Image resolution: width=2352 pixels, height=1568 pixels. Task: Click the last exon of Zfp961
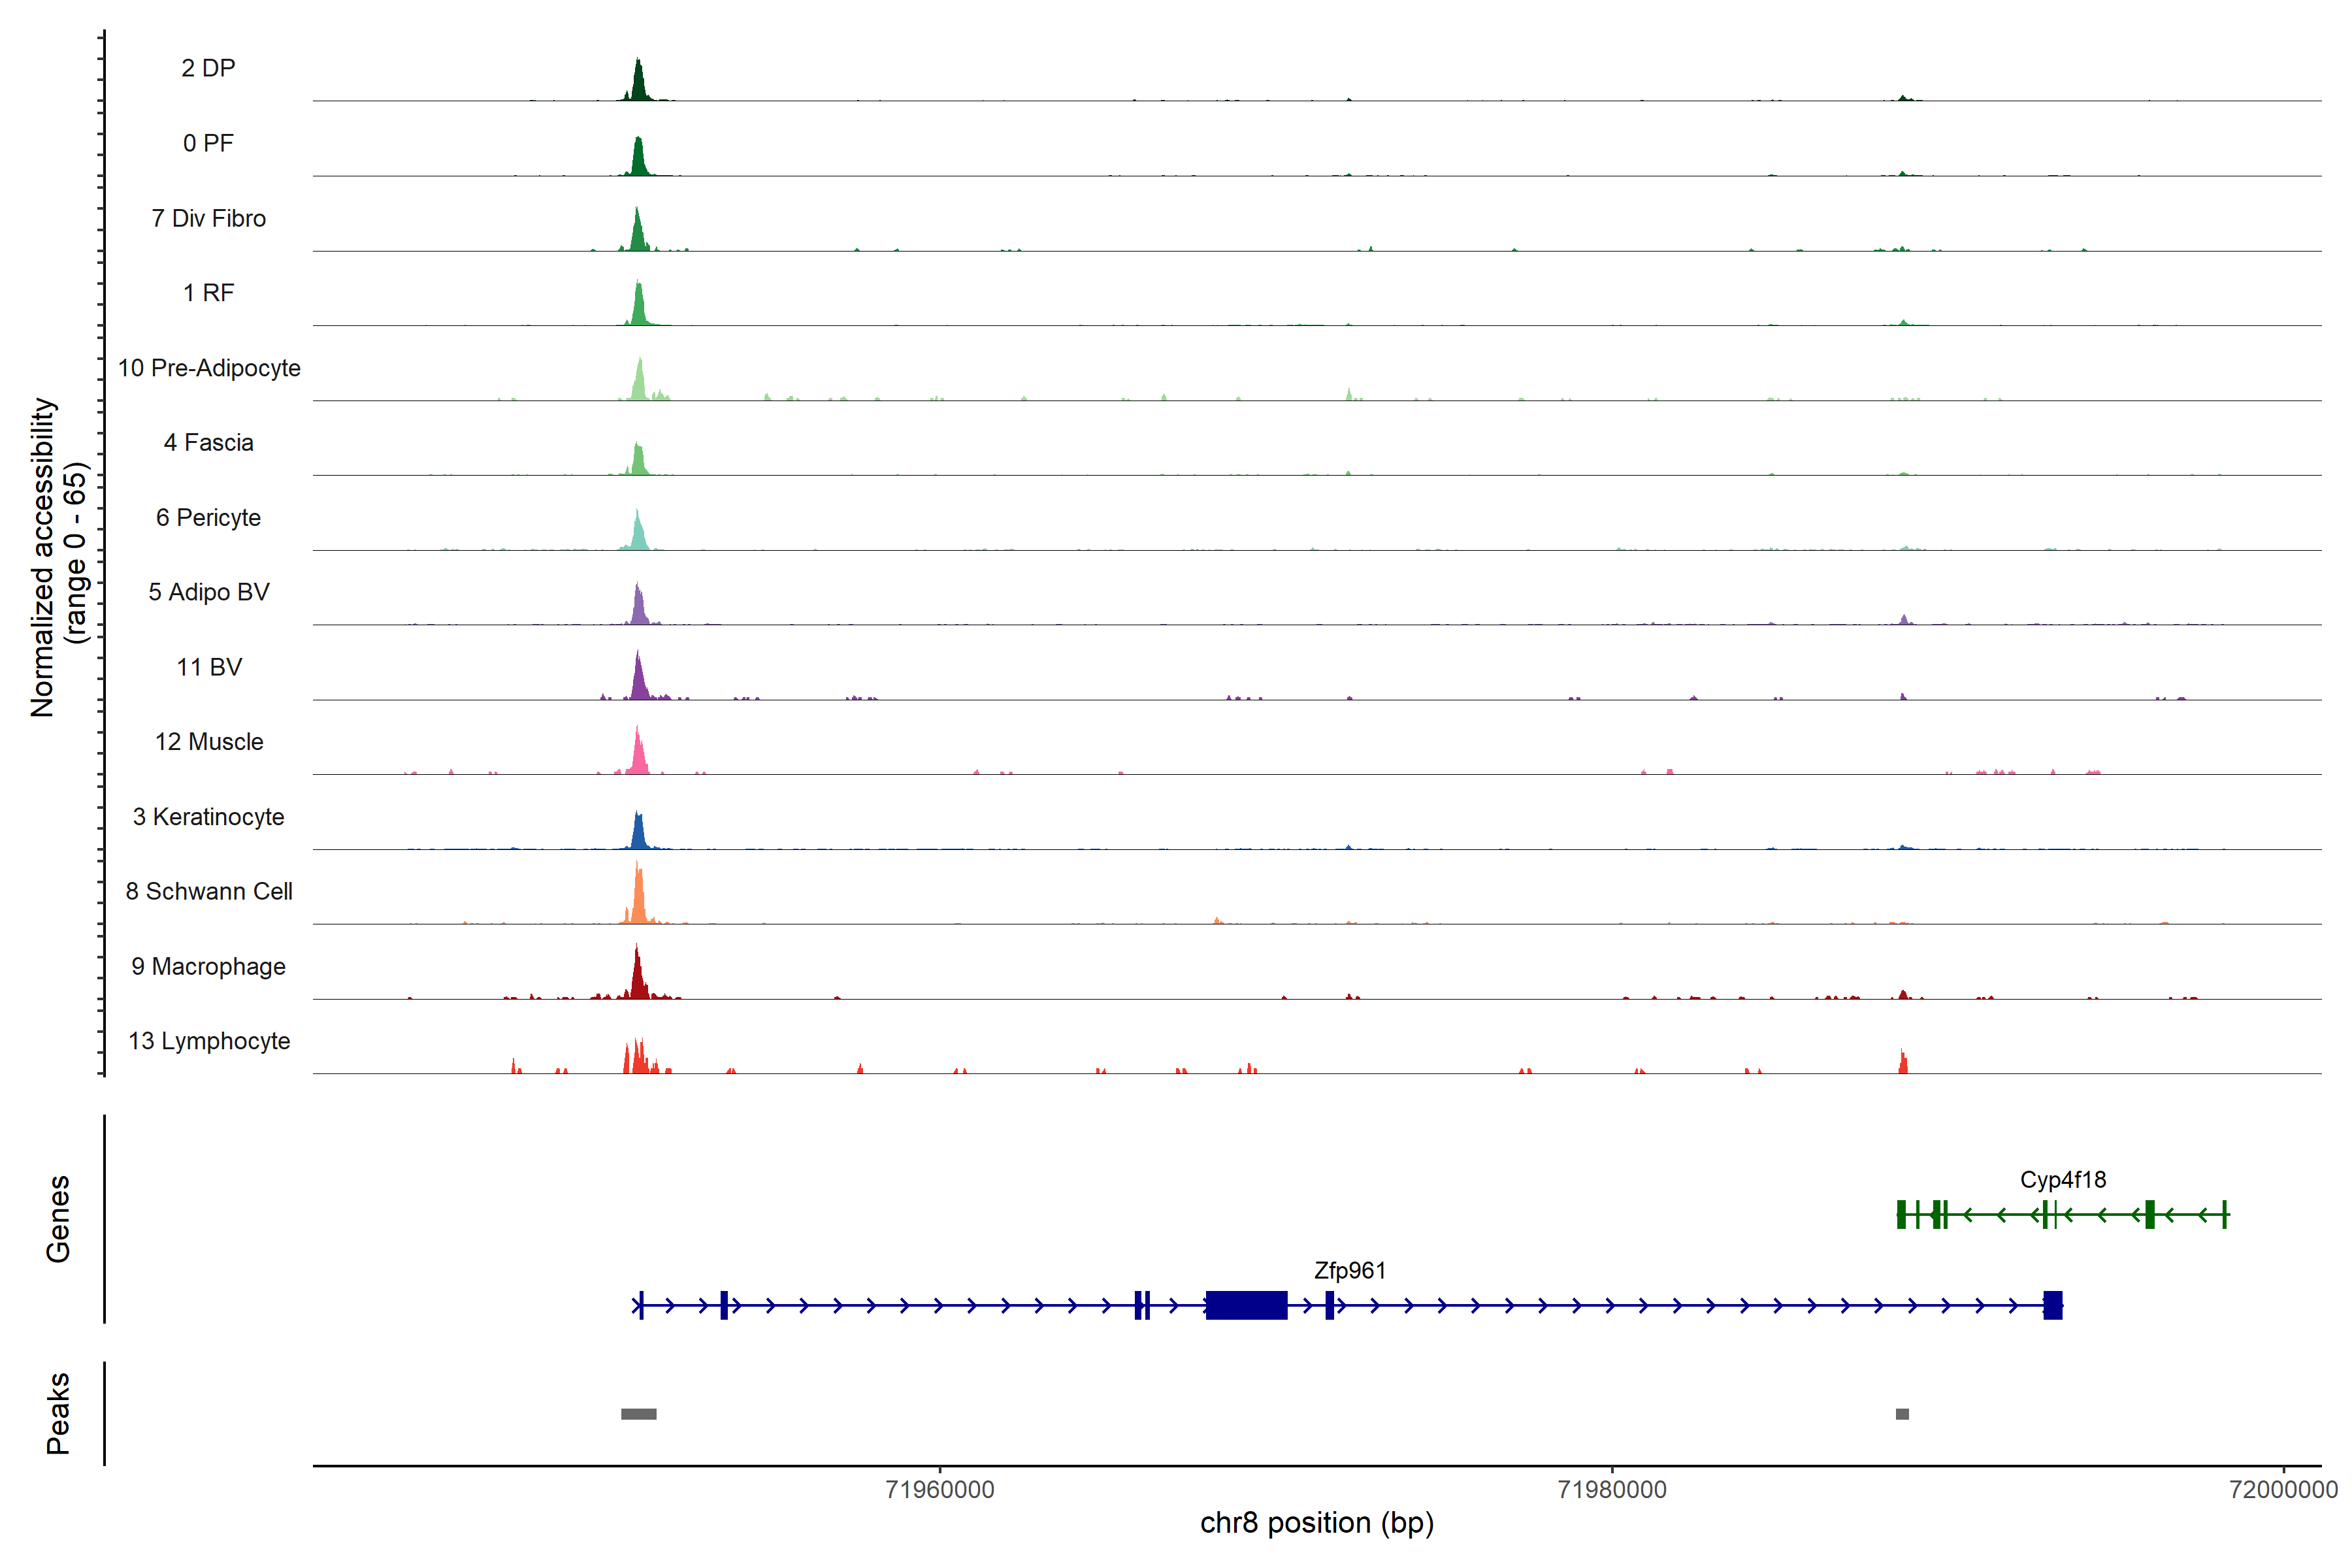pos(2052,1305)
